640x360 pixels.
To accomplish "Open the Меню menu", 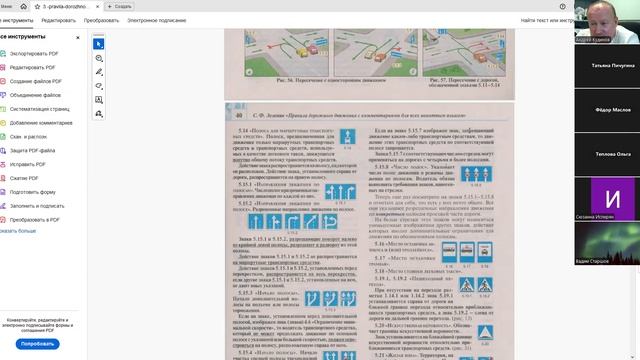I will (6, 7).
